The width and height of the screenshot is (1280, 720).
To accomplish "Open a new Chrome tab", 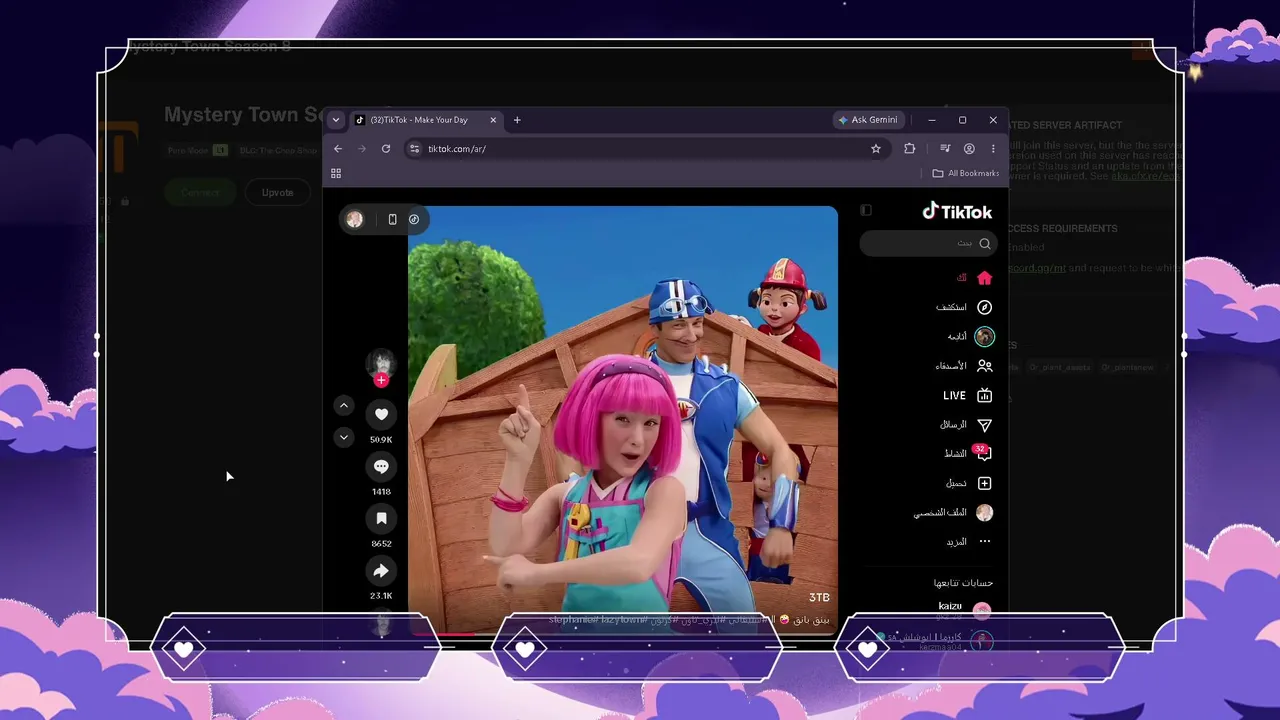I will click(517, 120).
